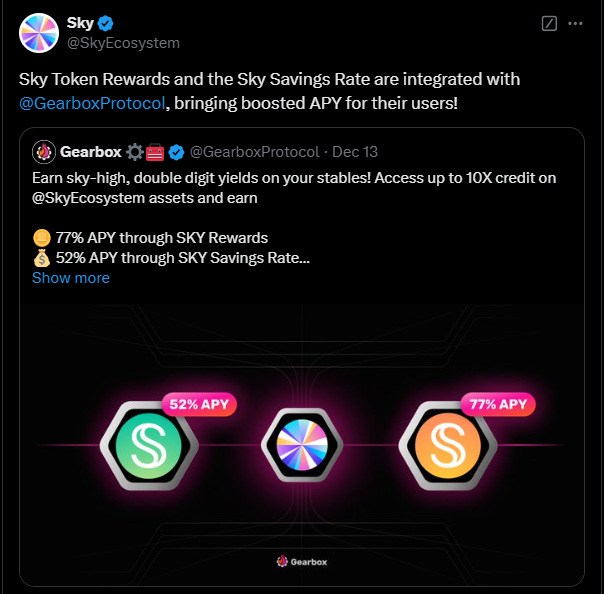Open the @SkyEcosystem handle under Sky

click(123, 43)
